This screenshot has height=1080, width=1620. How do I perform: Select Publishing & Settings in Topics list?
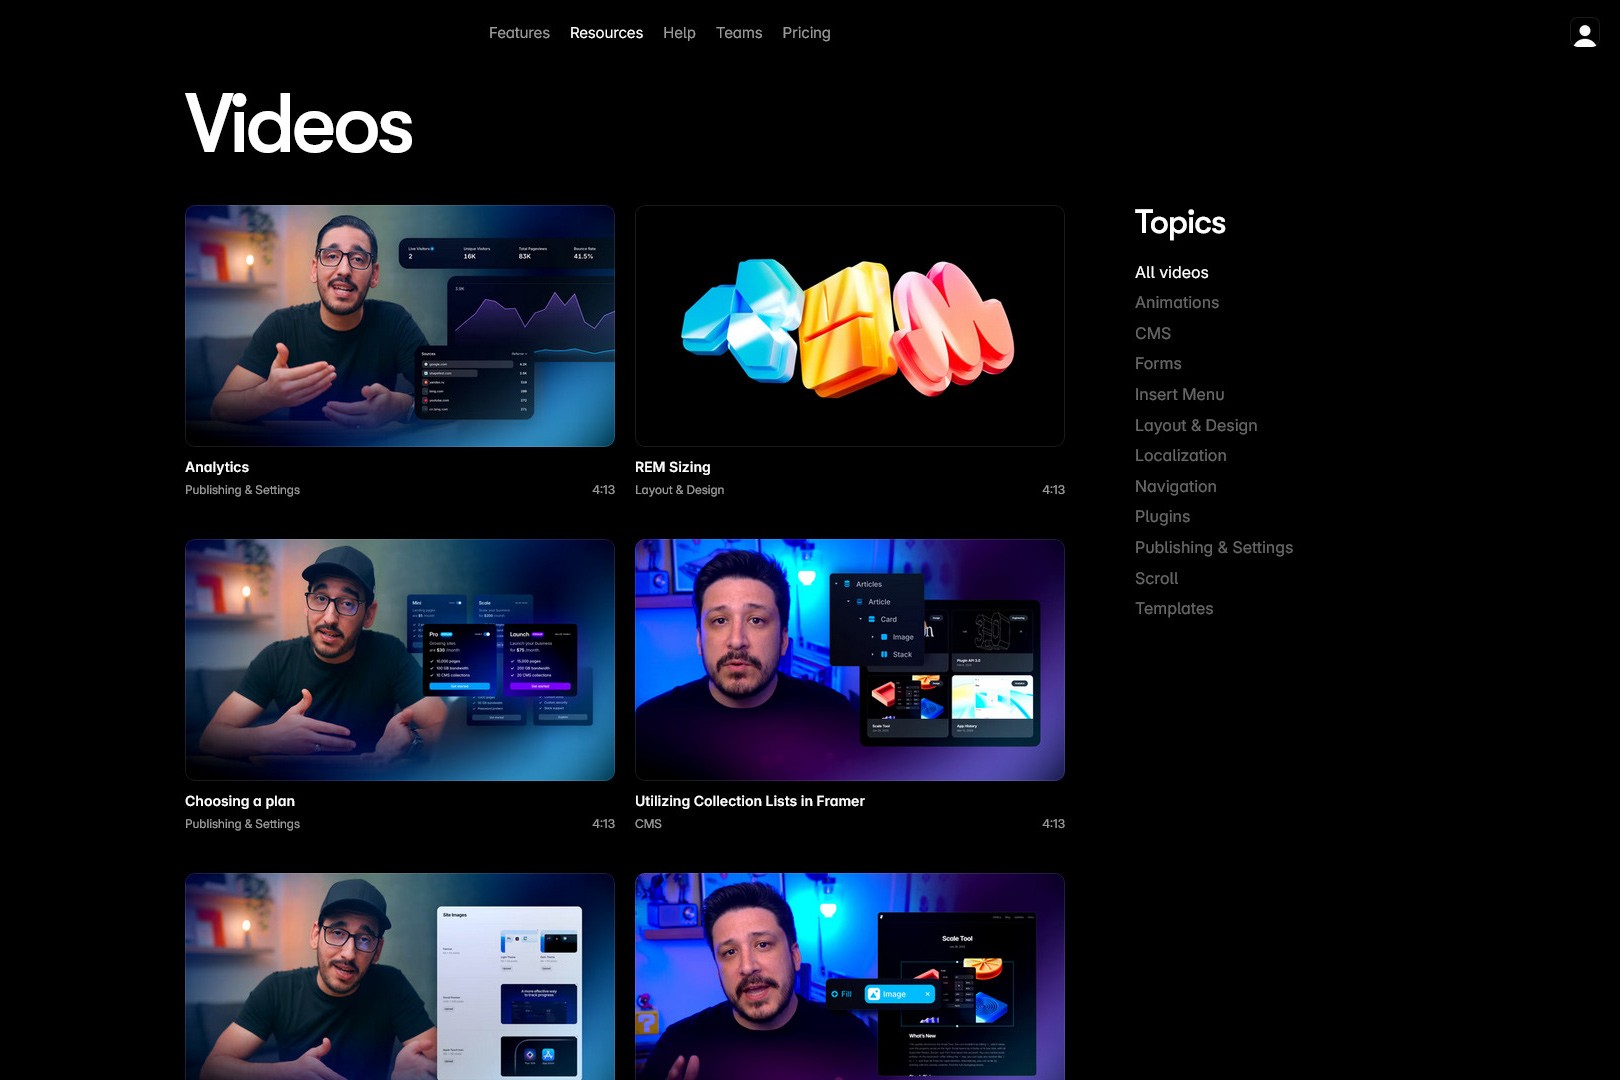(x=1214, y=547)
